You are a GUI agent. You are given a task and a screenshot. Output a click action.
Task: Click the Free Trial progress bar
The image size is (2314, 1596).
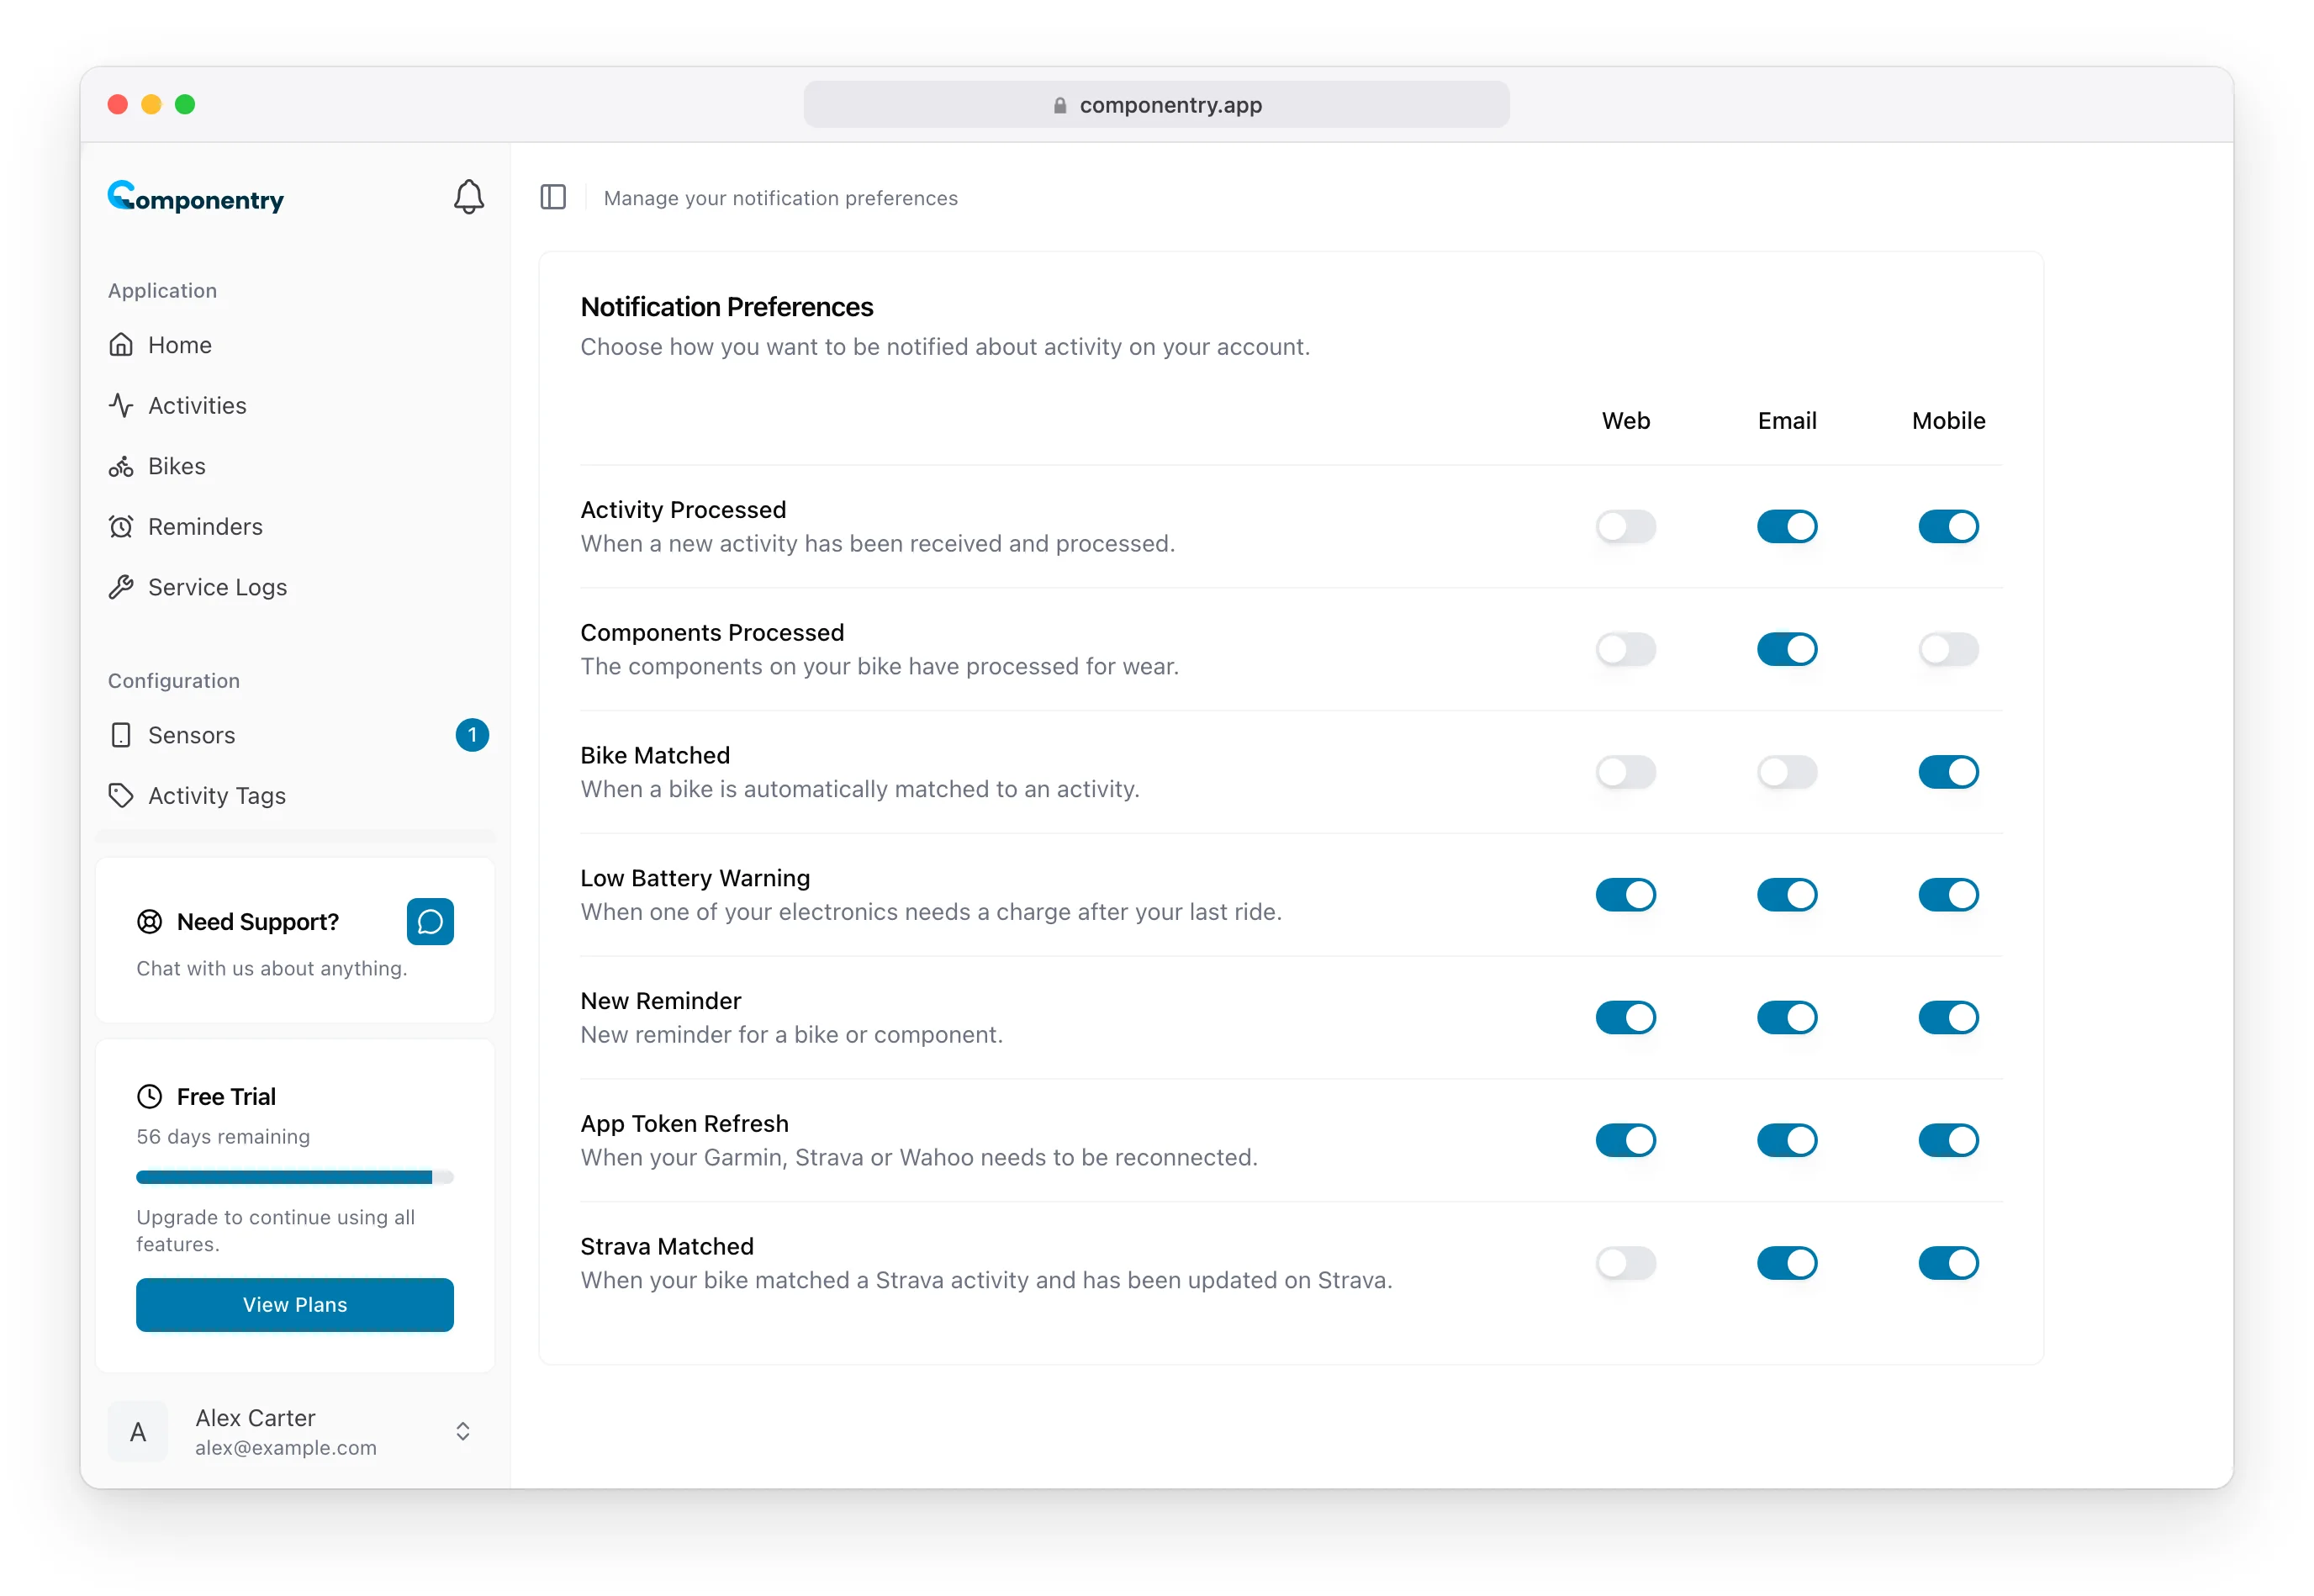(295, 1178)
